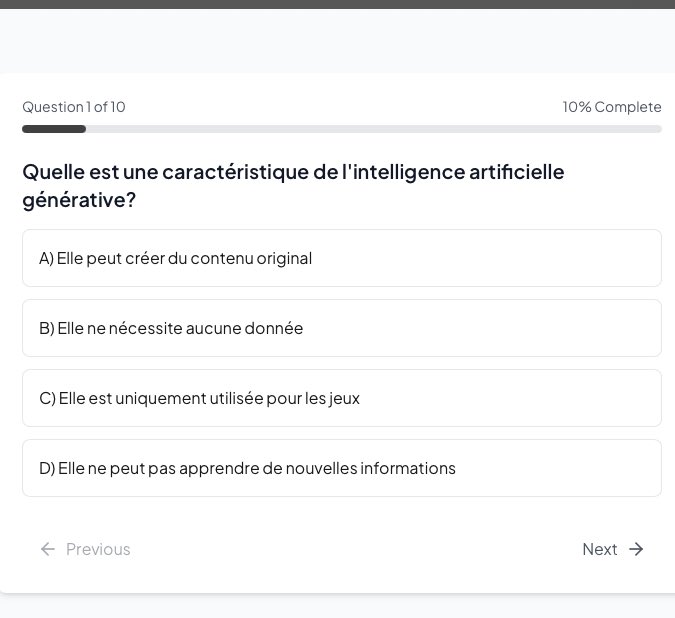Click the word "générative?" in the question title
The width and height of the screenshot is (675, 618).
(x=79, y=200)
